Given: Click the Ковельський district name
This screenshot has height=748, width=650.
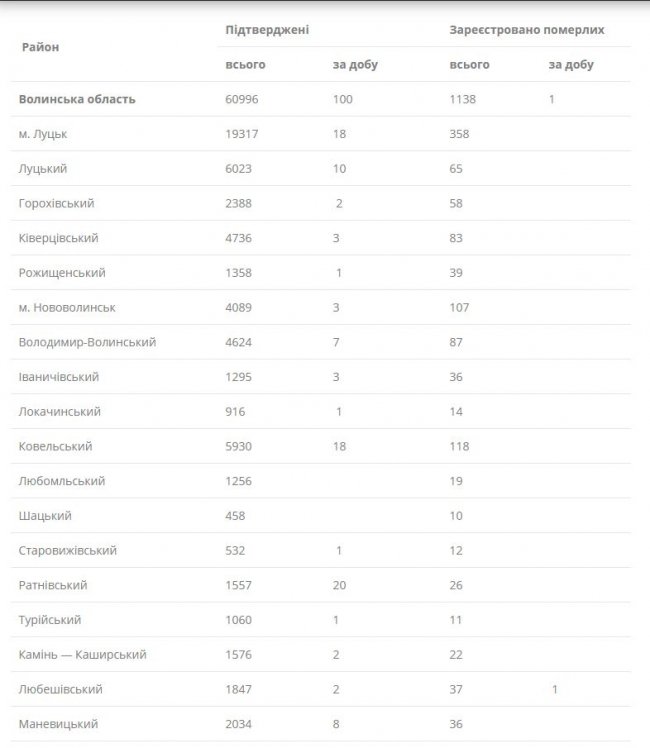Looking at the screenshot, I should [55, 446].
